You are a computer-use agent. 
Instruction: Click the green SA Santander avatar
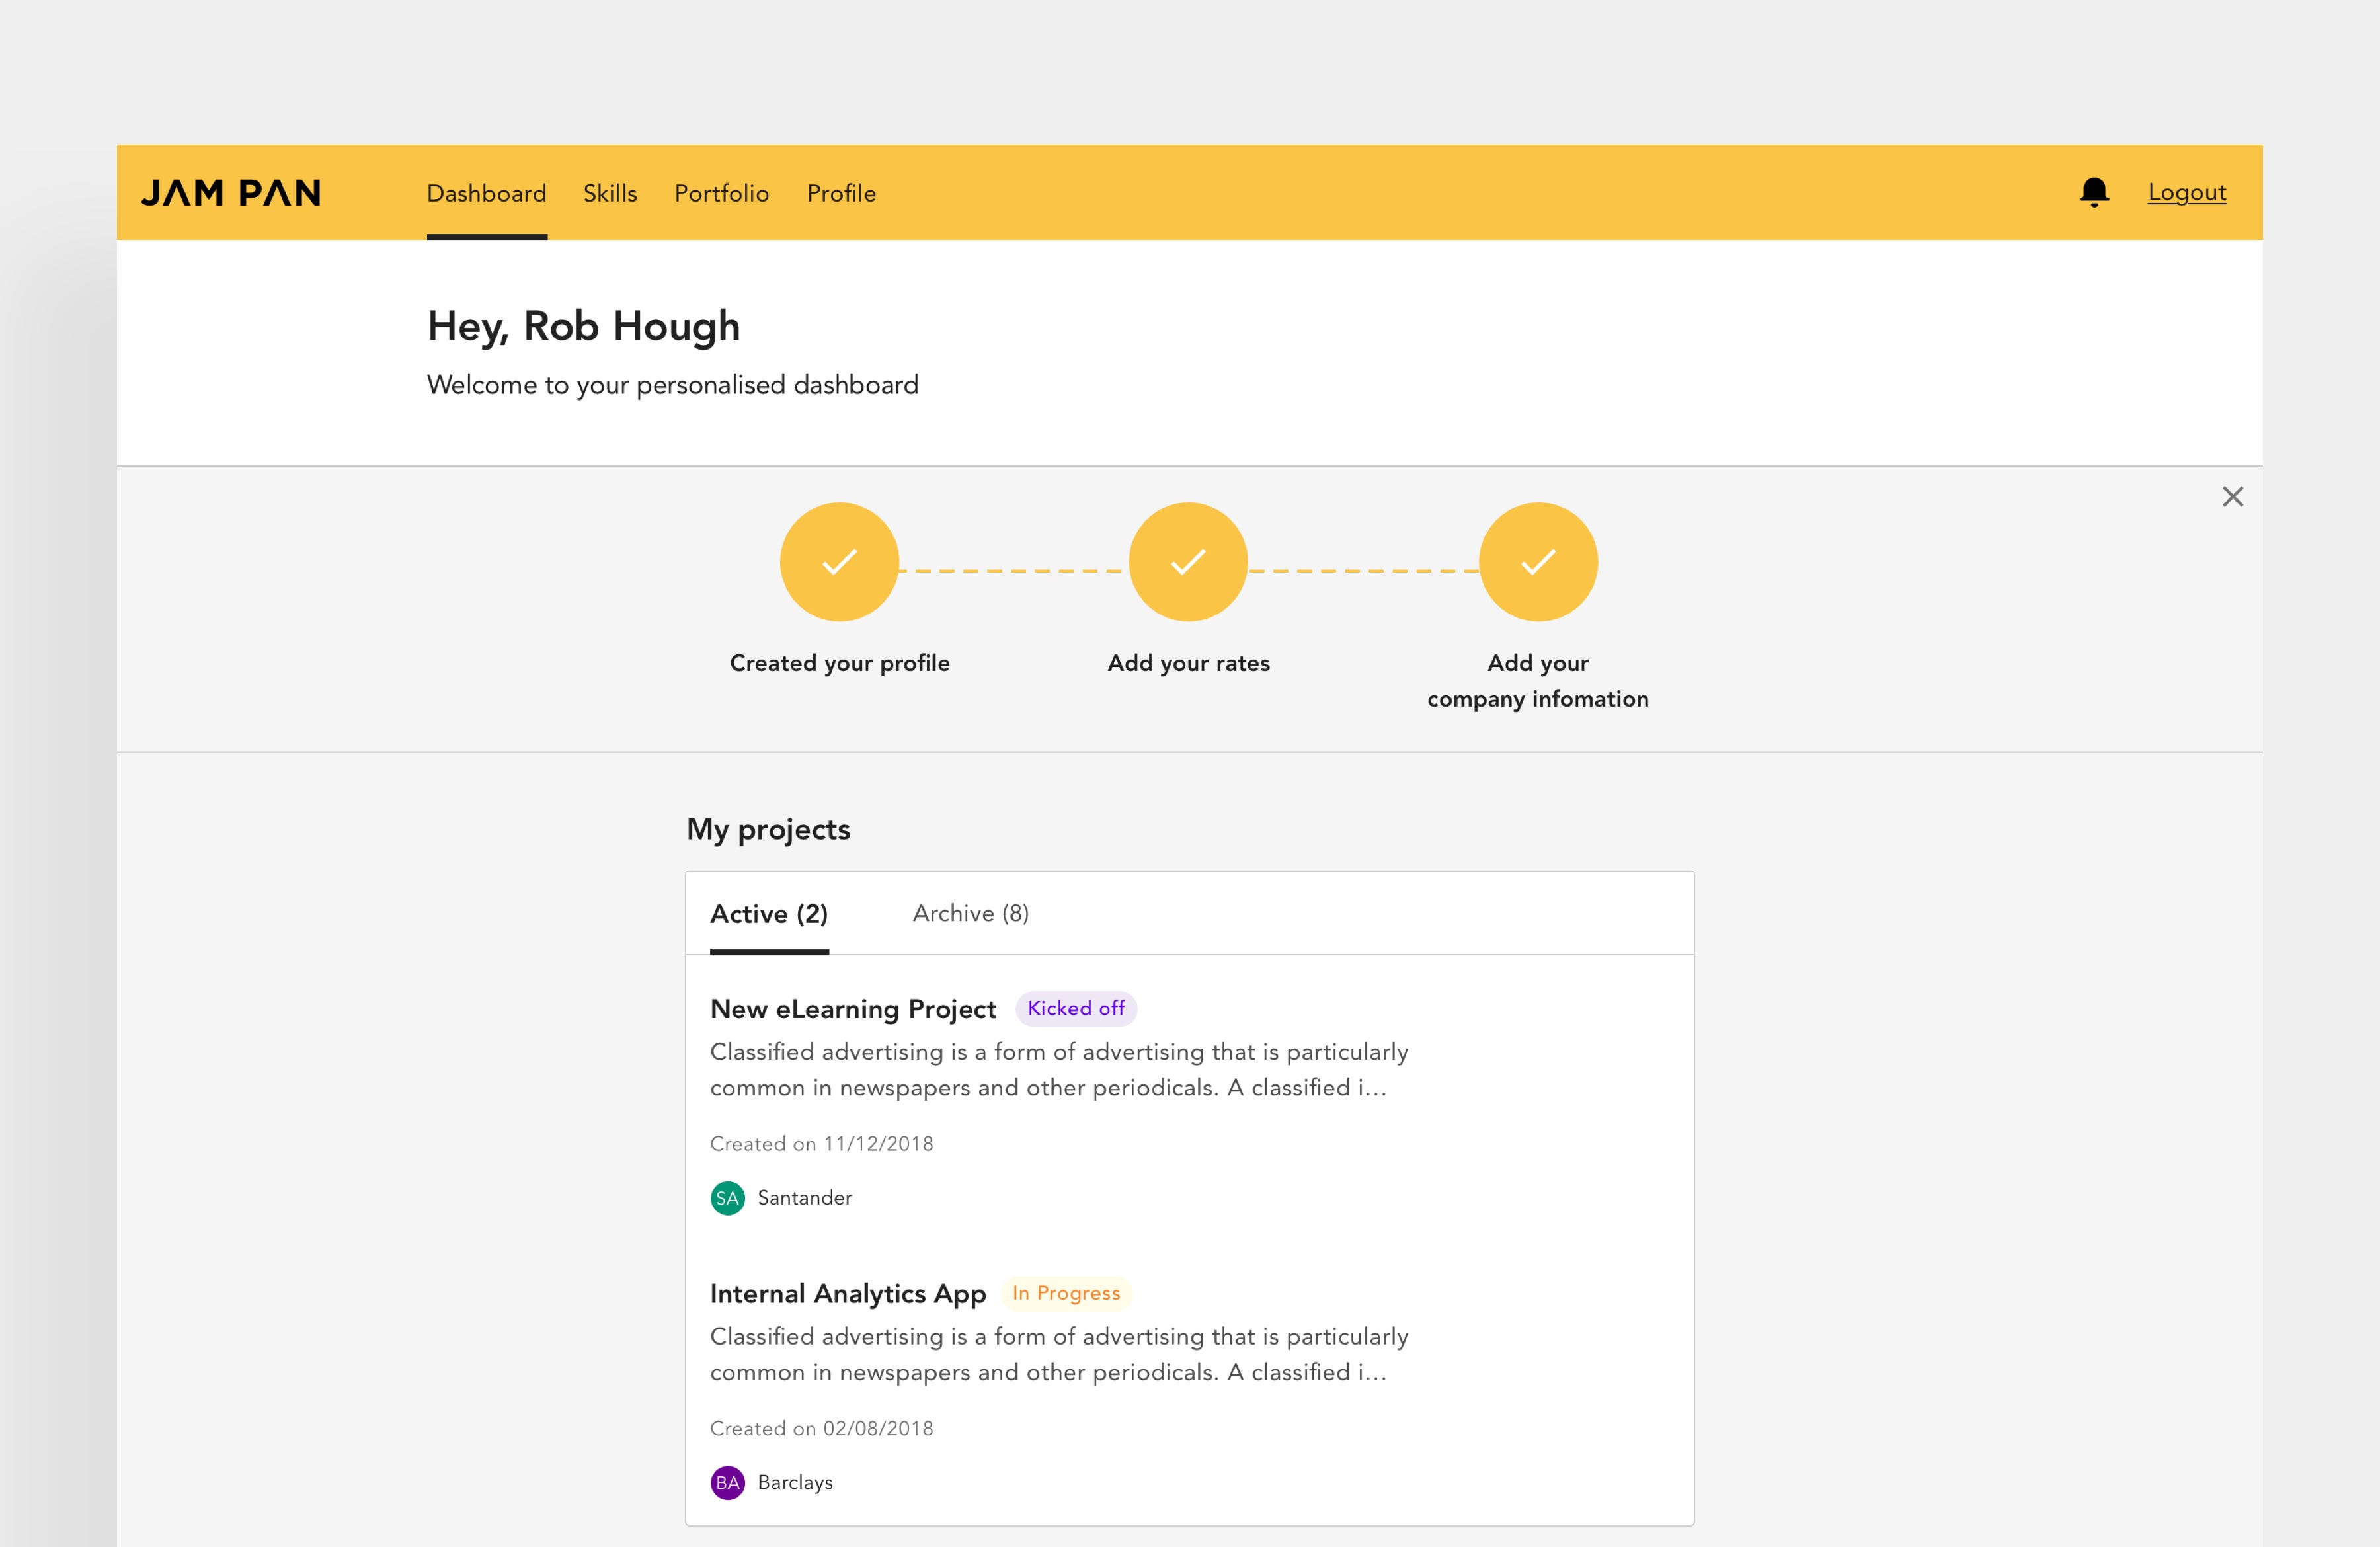pyautogui.click(x=727, y=1198)
